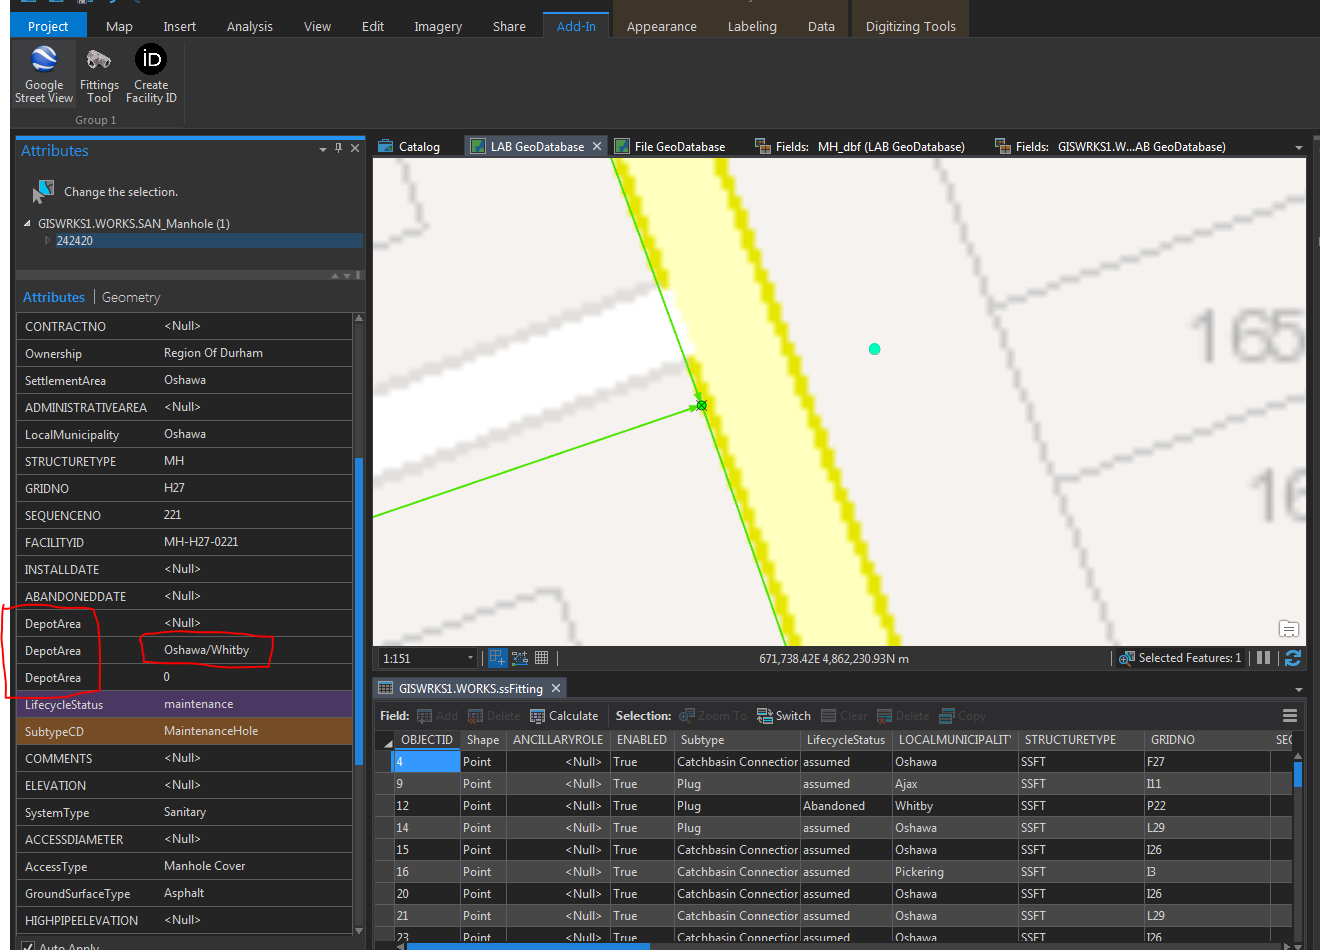Toggle the map grid icon

[542, 658]
